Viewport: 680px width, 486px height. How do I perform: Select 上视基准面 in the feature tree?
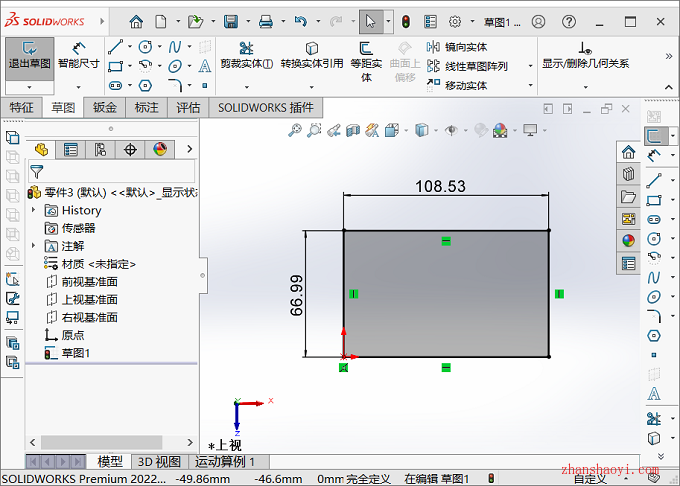(x=82, y=300)
